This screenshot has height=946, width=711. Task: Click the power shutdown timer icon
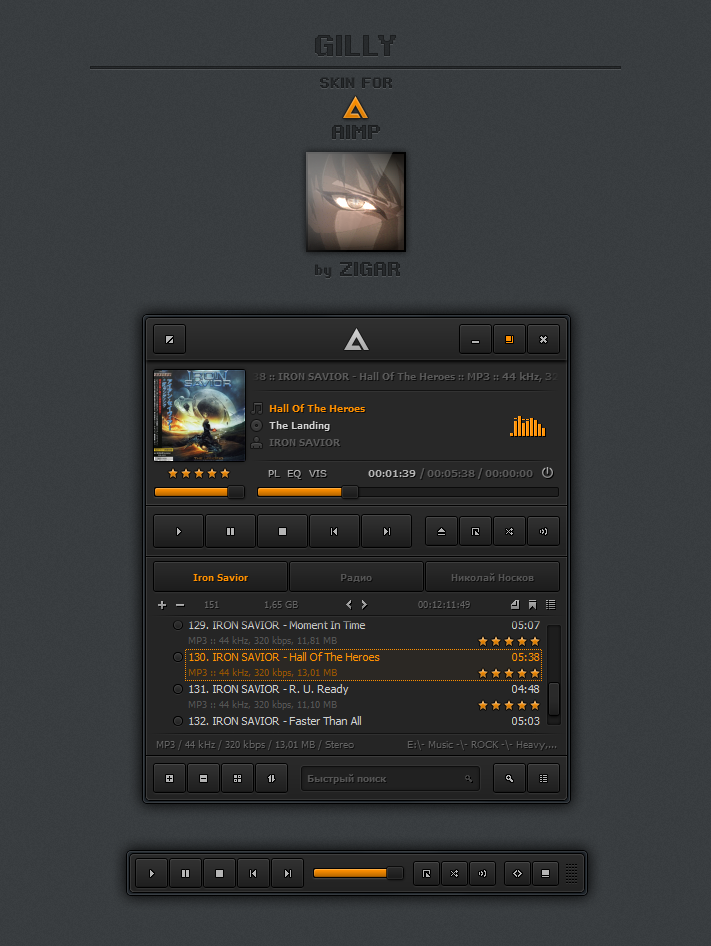[x=547, y=473]
